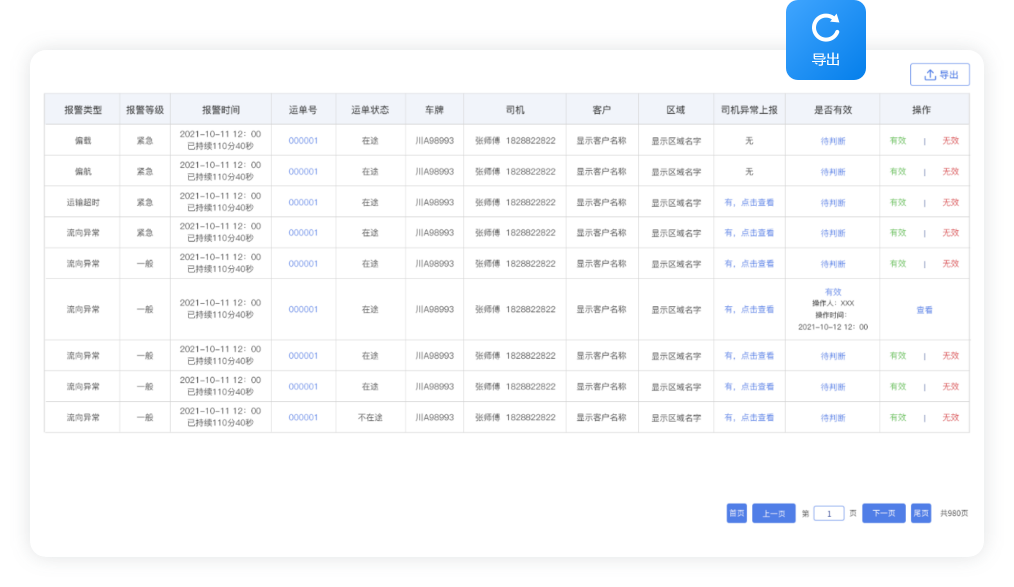1014x587 pixels.
Task: Click the large blue 导出 refresh icon tile
Action: [825, 40]
